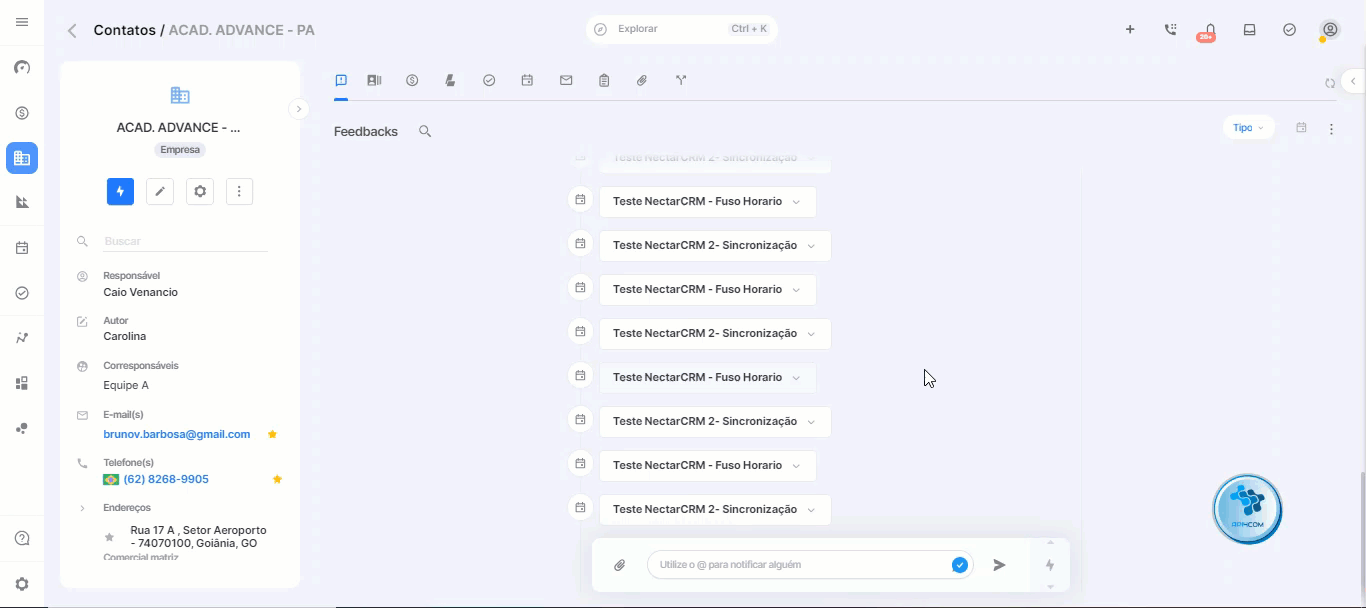This screenshot has width=1366, height=608.
Task: Click the lightning icon beside the message box
Action: pos(1050,565)
